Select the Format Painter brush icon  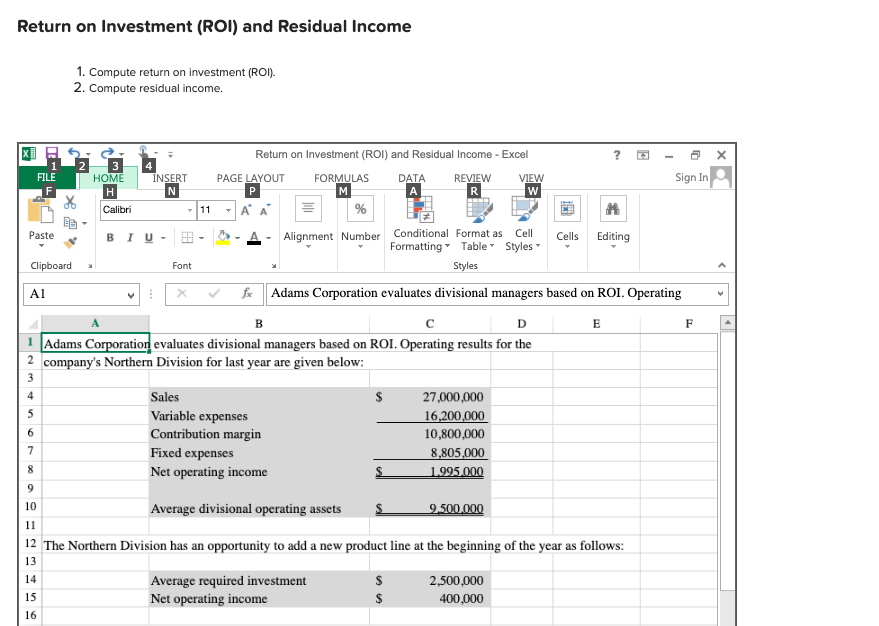[70, 243]
